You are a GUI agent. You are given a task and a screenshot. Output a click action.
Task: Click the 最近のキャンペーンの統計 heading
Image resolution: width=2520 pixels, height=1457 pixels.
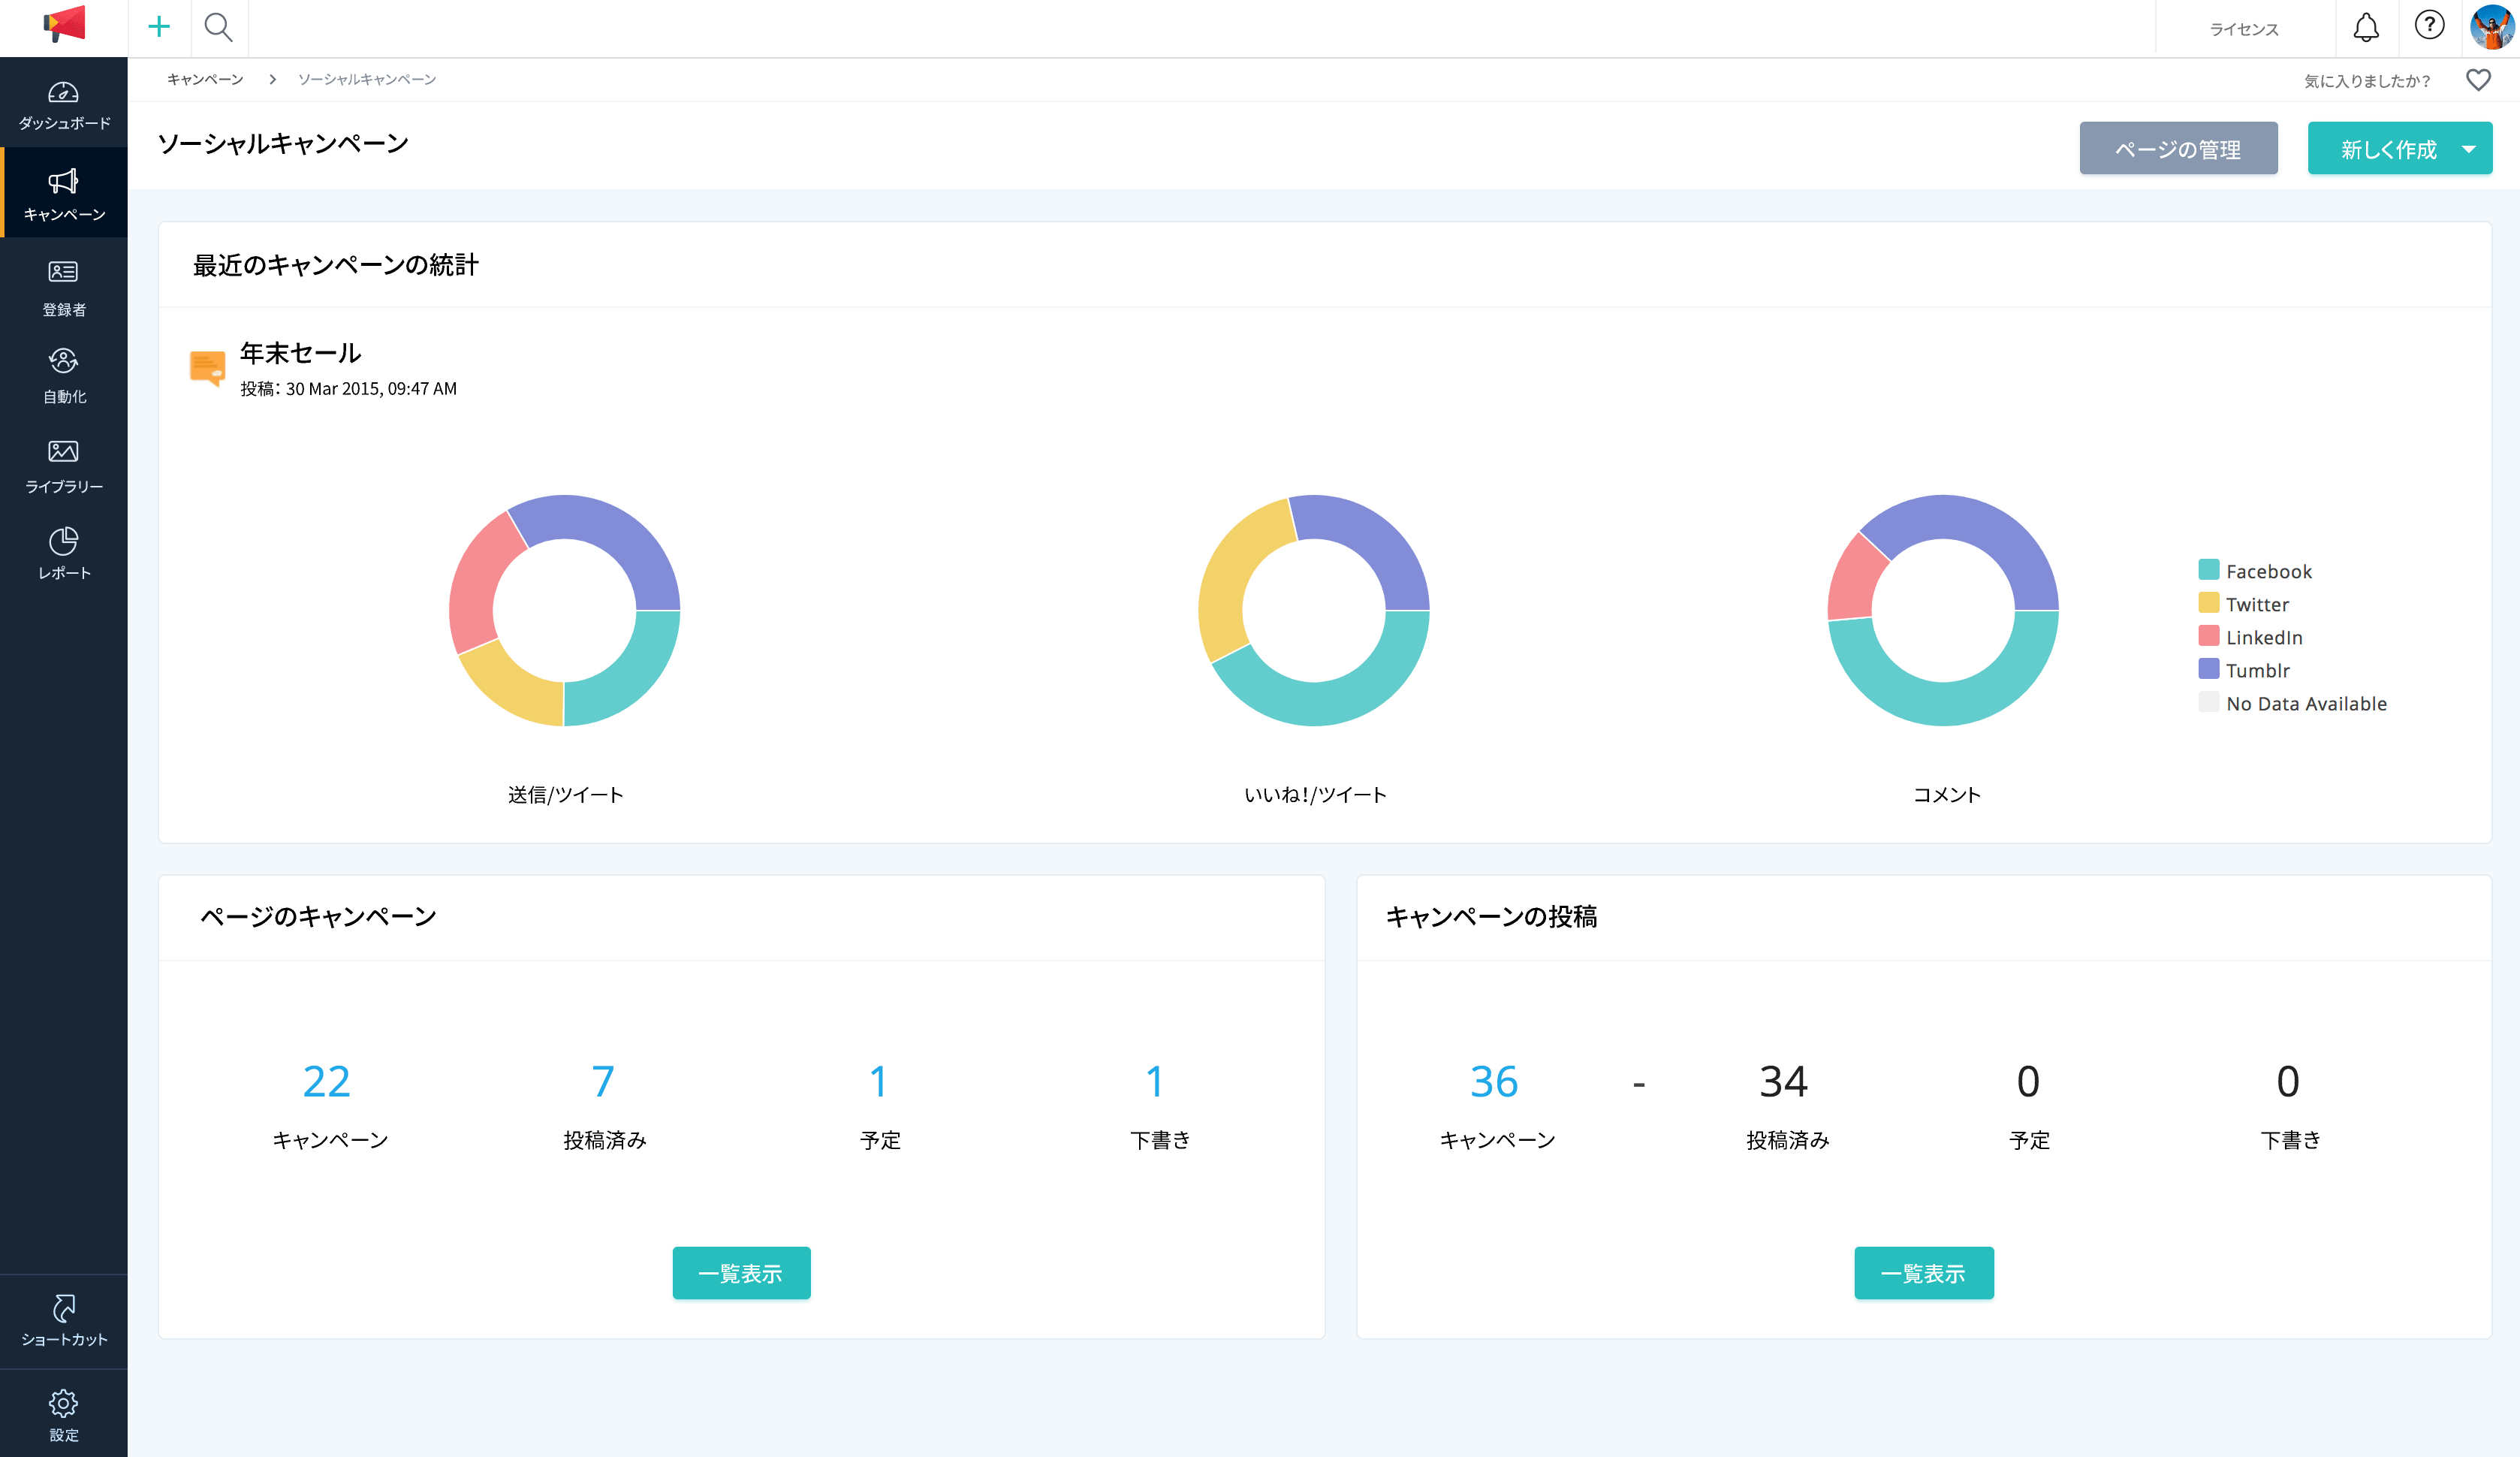pyautogui.click(x=336, y=265)
